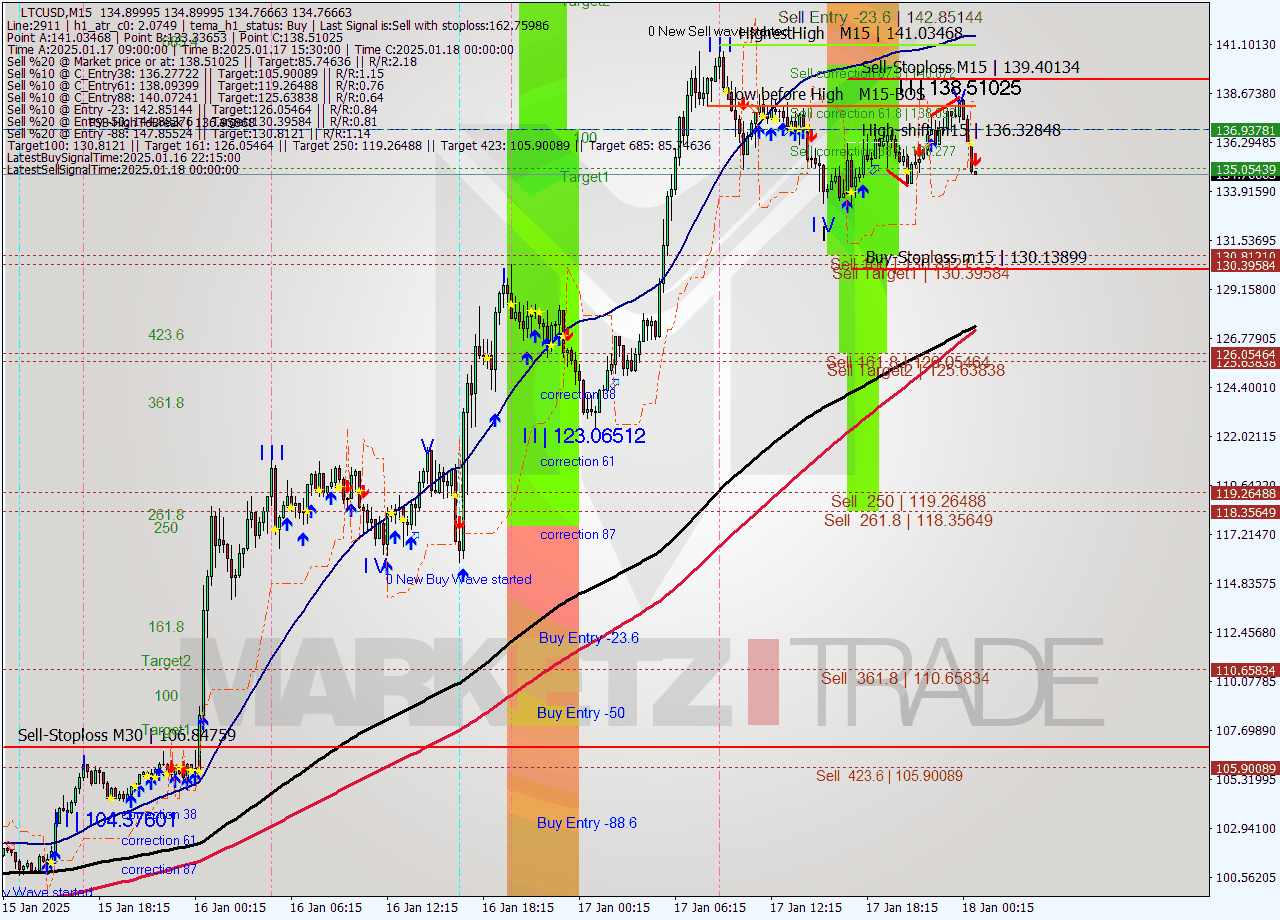Screen dimensions: 1280x920
Task: Click the '0 New Sell wave started' label
Action: coord(720,32)
